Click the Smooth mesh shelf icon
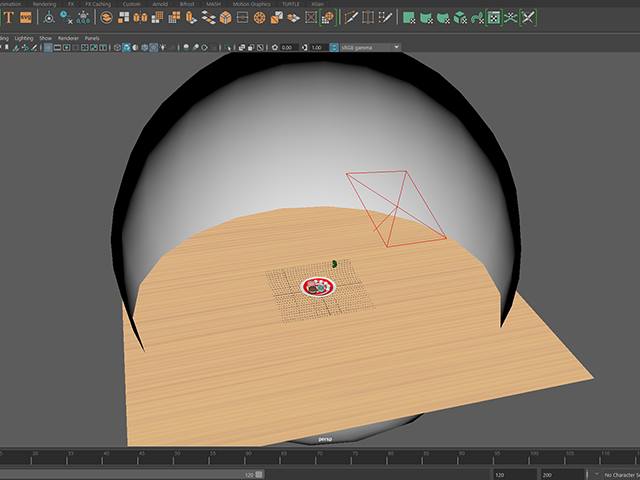 tap(158, 18)
